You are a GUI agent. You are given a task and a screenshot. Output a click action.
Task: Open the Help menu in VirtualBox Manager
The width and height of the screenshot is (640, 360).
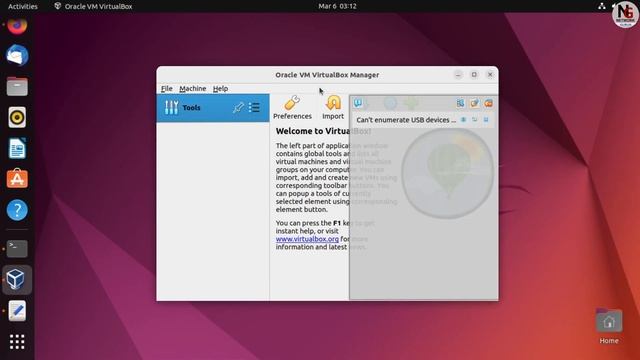[220, 89]
